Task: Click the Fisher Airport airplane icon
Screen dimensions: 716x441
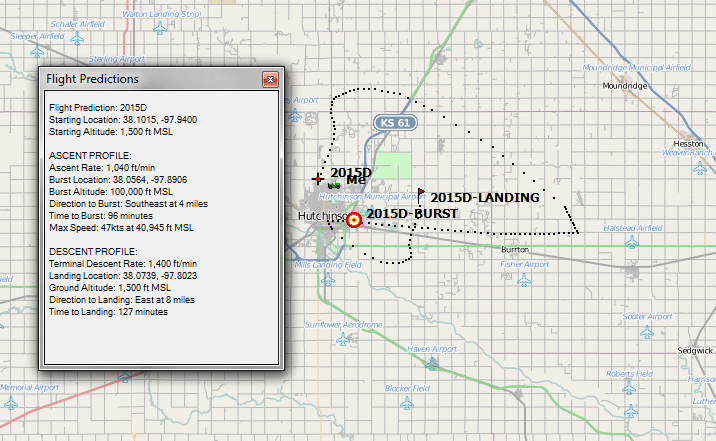Action: (524, 280)
